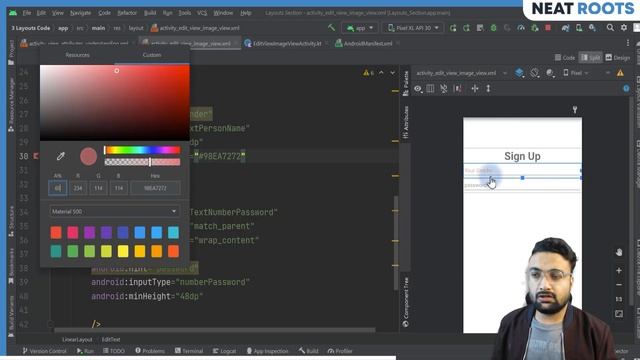This screenshot has height=360, width=640.
Task: Click the design warning triangle icon
Action: click(620, 73)
